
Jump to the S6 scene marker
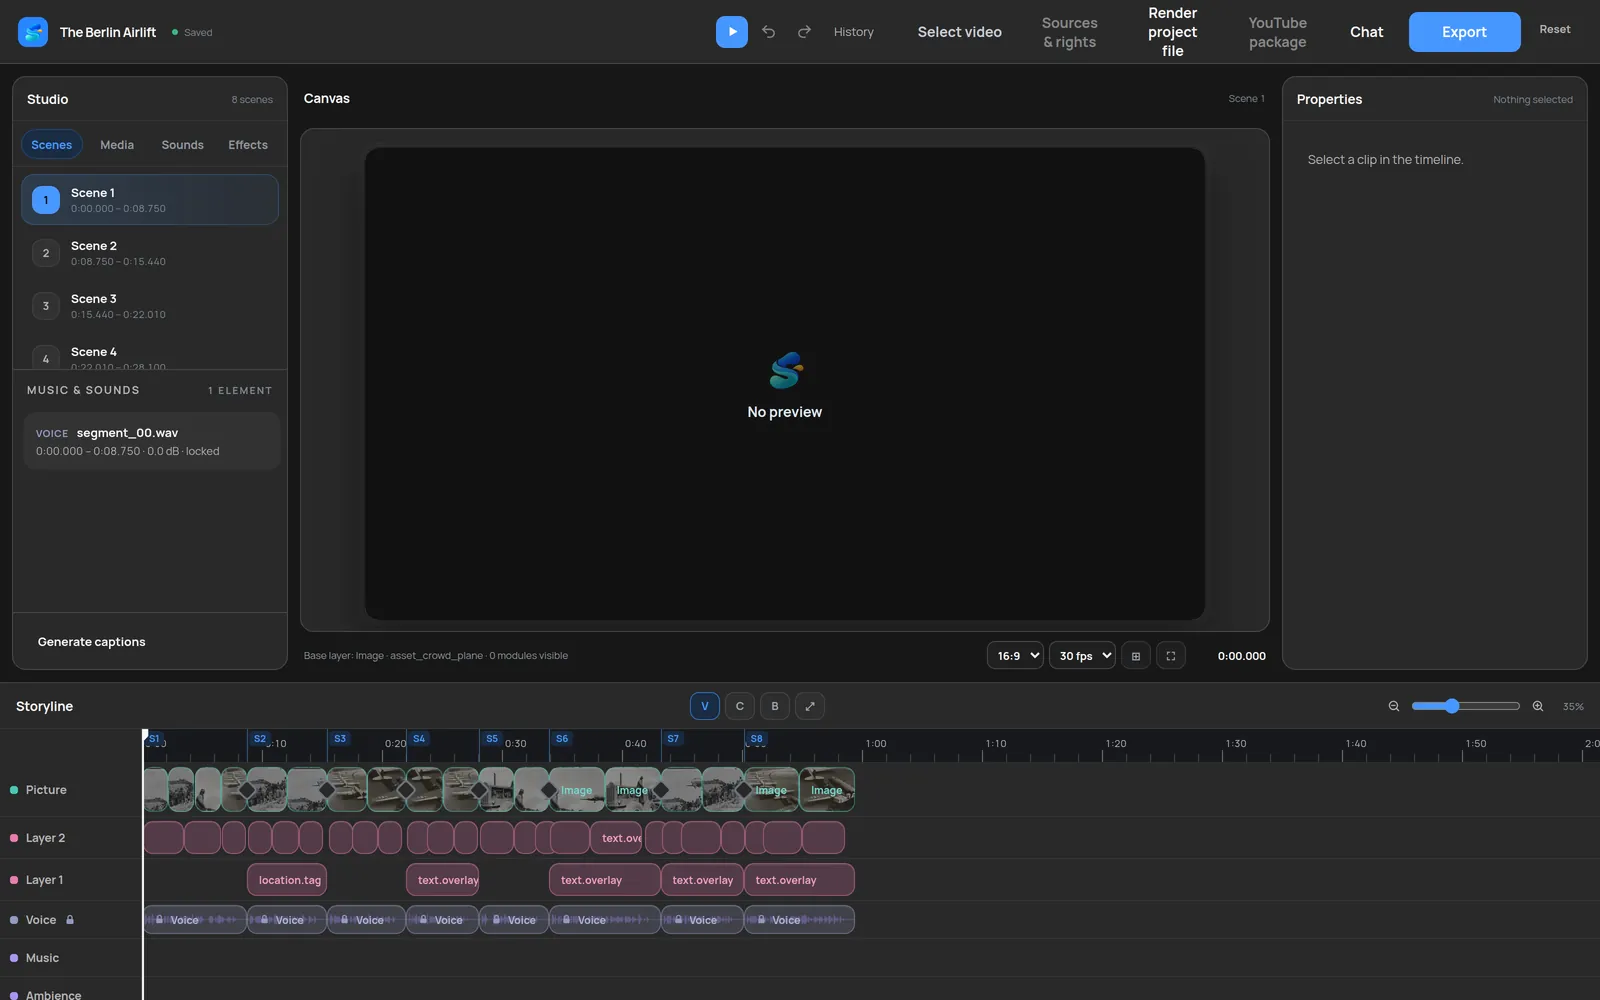[x=562, y=739]
